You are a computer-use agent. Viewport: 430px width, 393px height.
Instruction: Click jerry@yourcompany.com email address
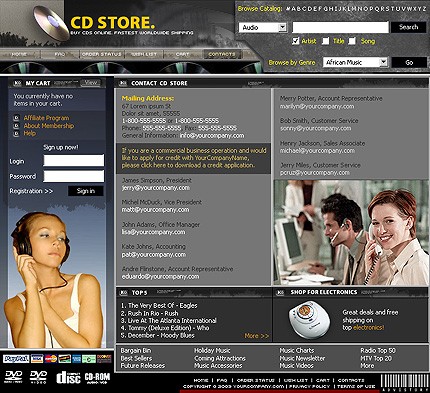(155, 188)
